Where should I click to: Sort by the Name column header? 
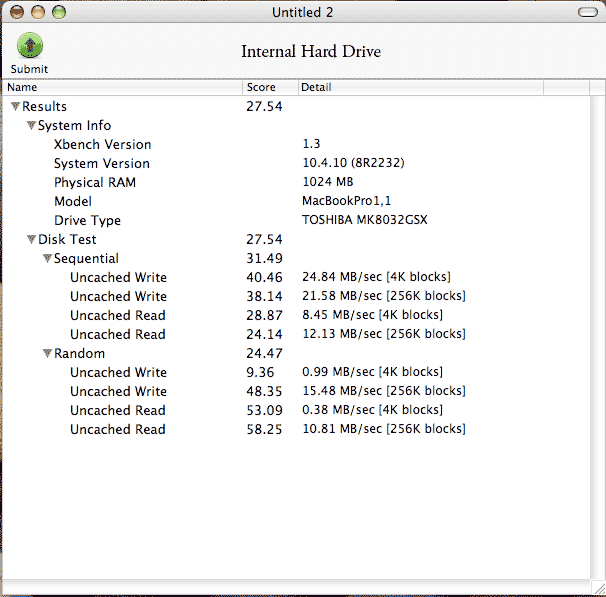(122, 87)
